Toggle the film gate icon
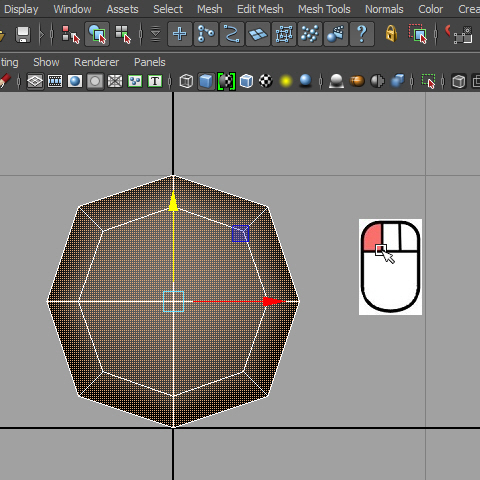The height and width of the screenshot is (480, 480). point(55,81)
